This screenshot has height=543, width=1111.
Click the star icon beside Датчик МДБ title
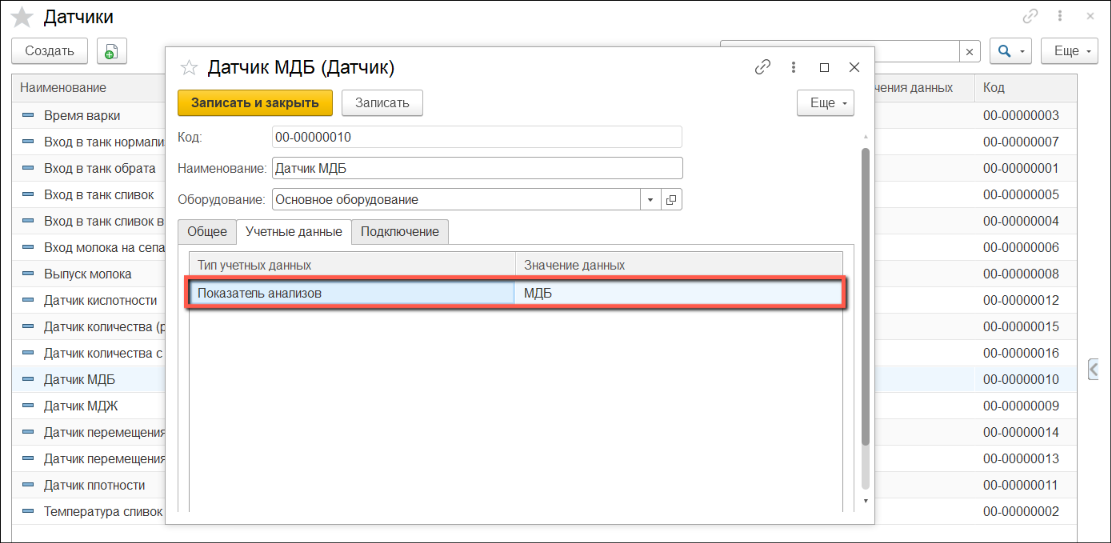pos(187,67)
